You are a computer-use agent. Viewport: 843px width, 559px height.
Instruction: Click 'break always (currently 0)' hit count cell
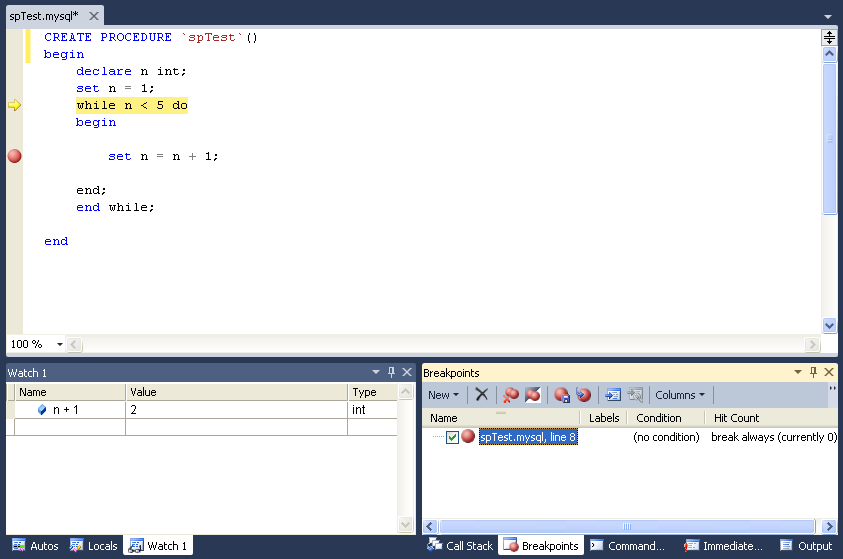774,437
